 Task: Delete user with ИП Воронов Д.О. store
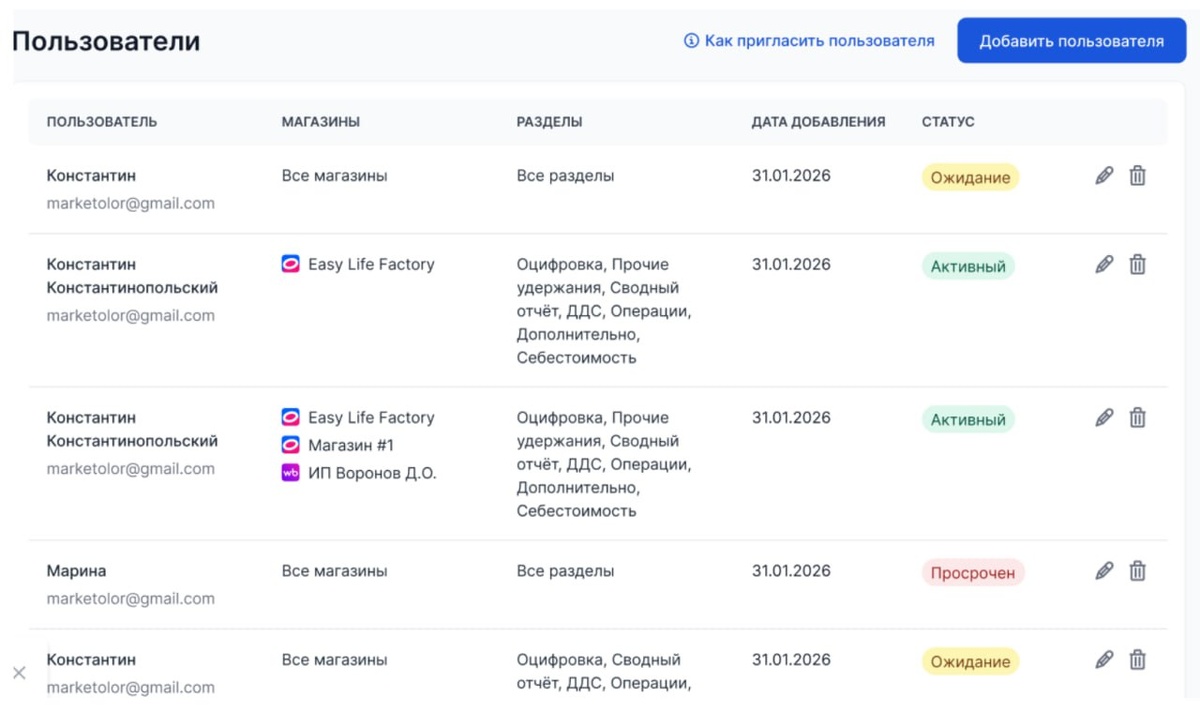coord(1137,418)
